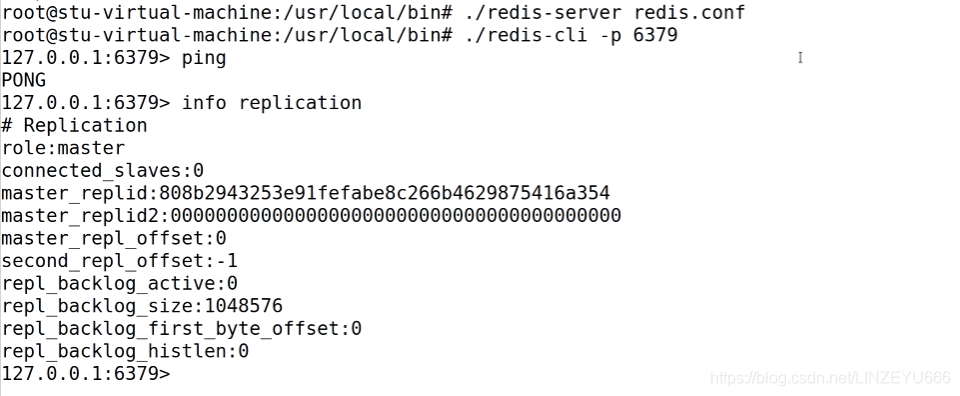The image size is (960, 396).
Task: Click the master_replid2 zeros value
Action: tap(396, 215)
